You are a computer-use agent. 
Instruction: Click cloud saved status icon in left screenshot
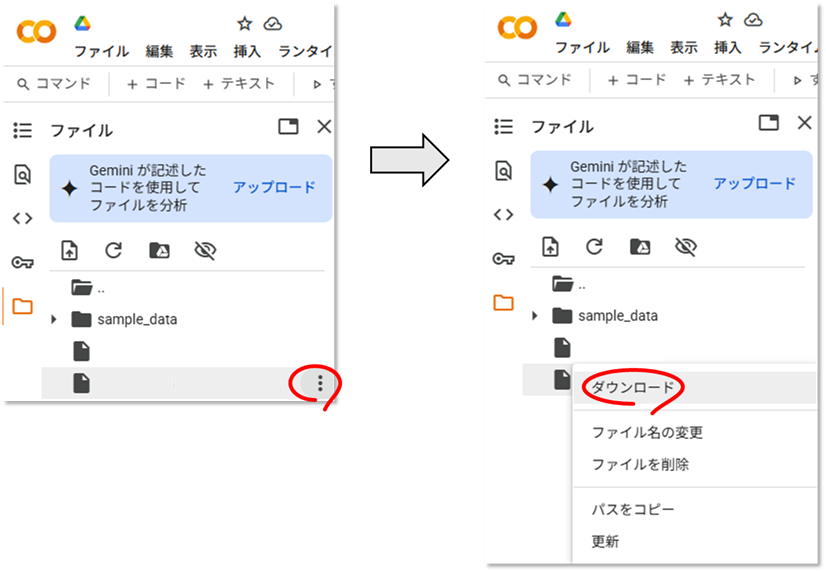click(273, 24)
